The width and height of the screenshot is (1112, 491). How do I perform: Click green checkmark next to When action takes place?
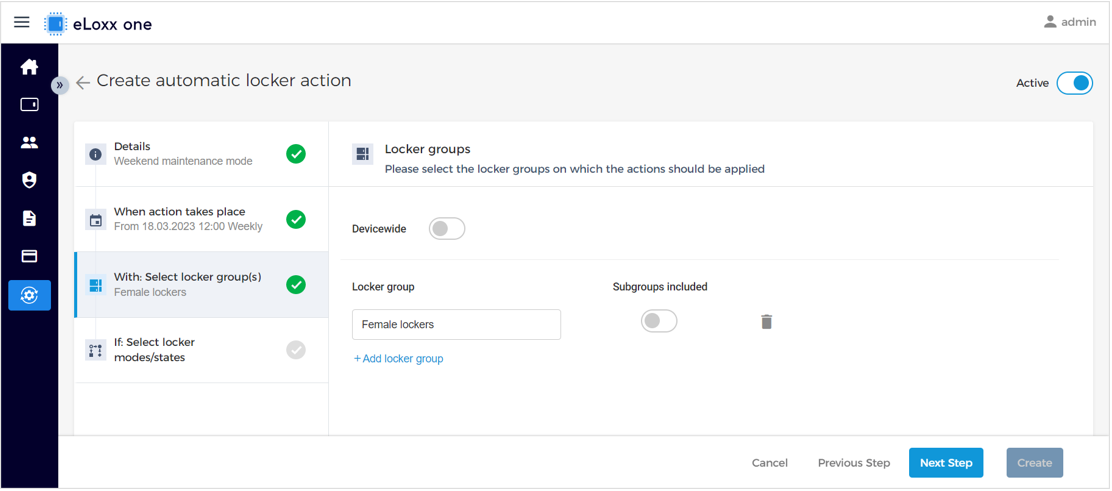point(296,219)
